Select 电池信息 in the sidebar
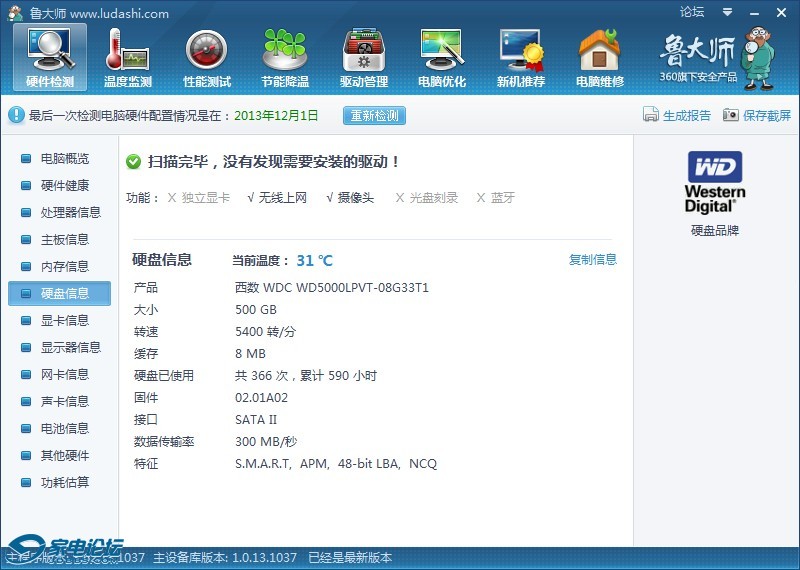This screenshot has height=570, width=800. [59, 429]
